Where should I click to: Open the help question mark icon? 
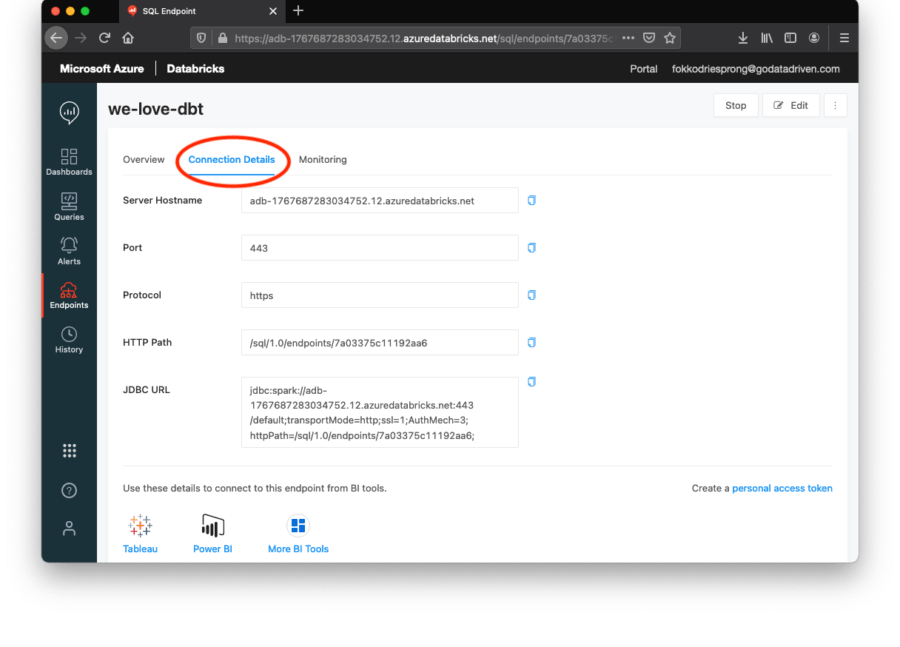click(x=69, y=490)
